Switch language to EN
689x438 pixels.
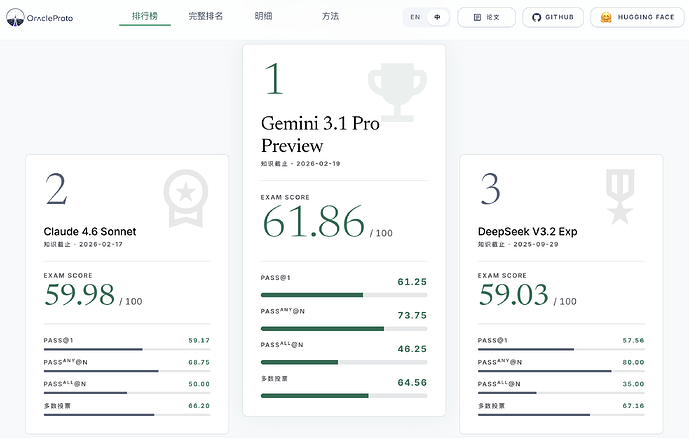point(415,17)
